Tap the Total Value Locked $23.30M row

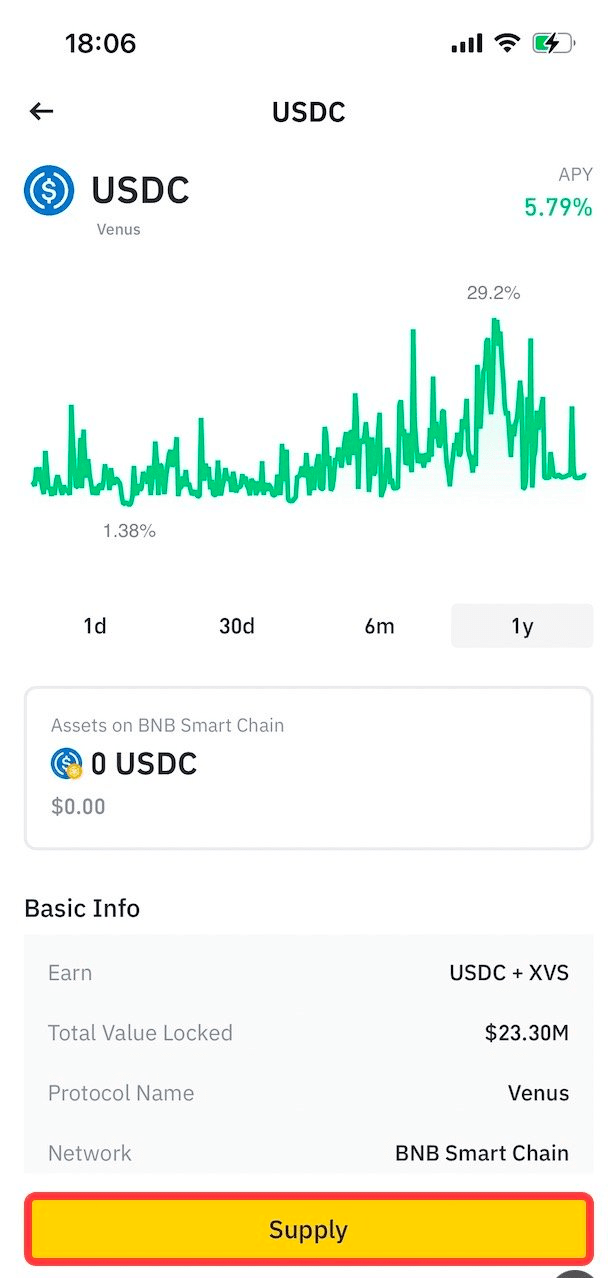tap(308, 1033)
